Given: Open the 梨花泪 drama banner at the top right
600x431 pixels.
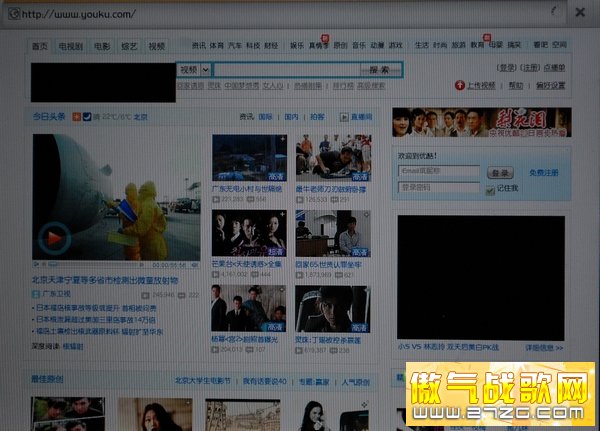Looking at the screenshot, I should tap(482, 122).
